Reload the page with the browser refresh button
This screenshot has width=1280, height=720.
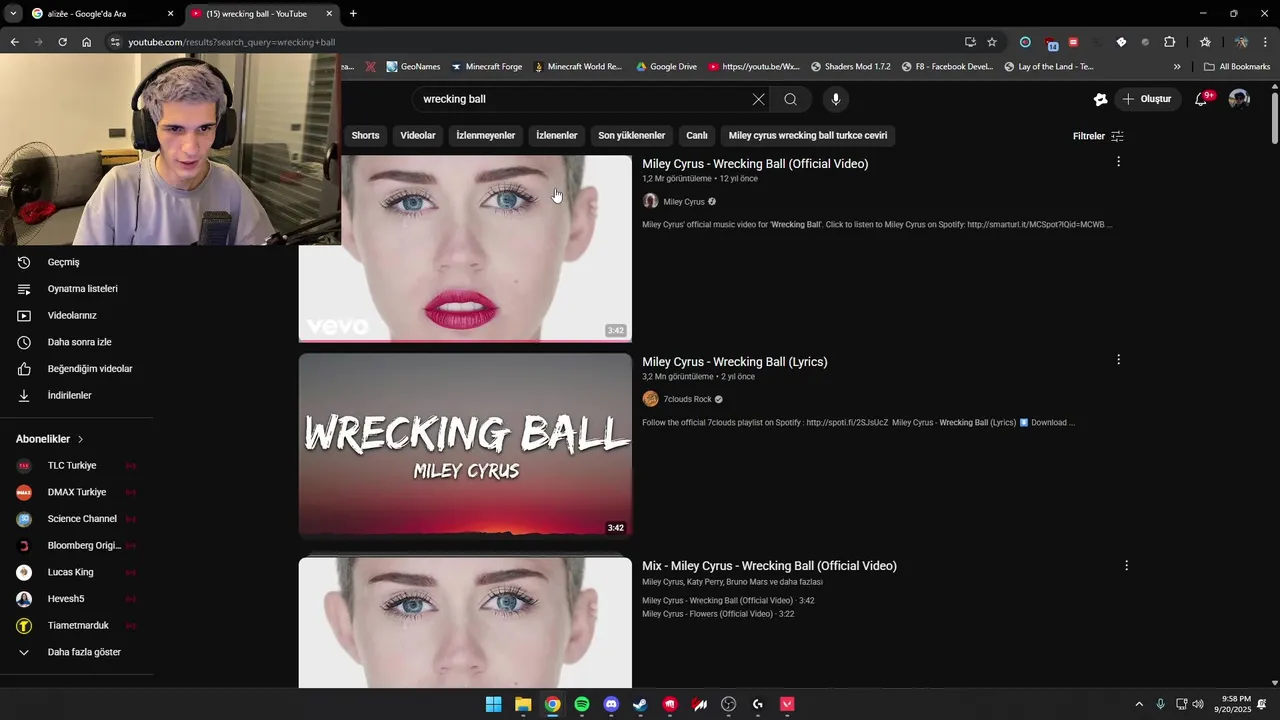click(62, 42)
